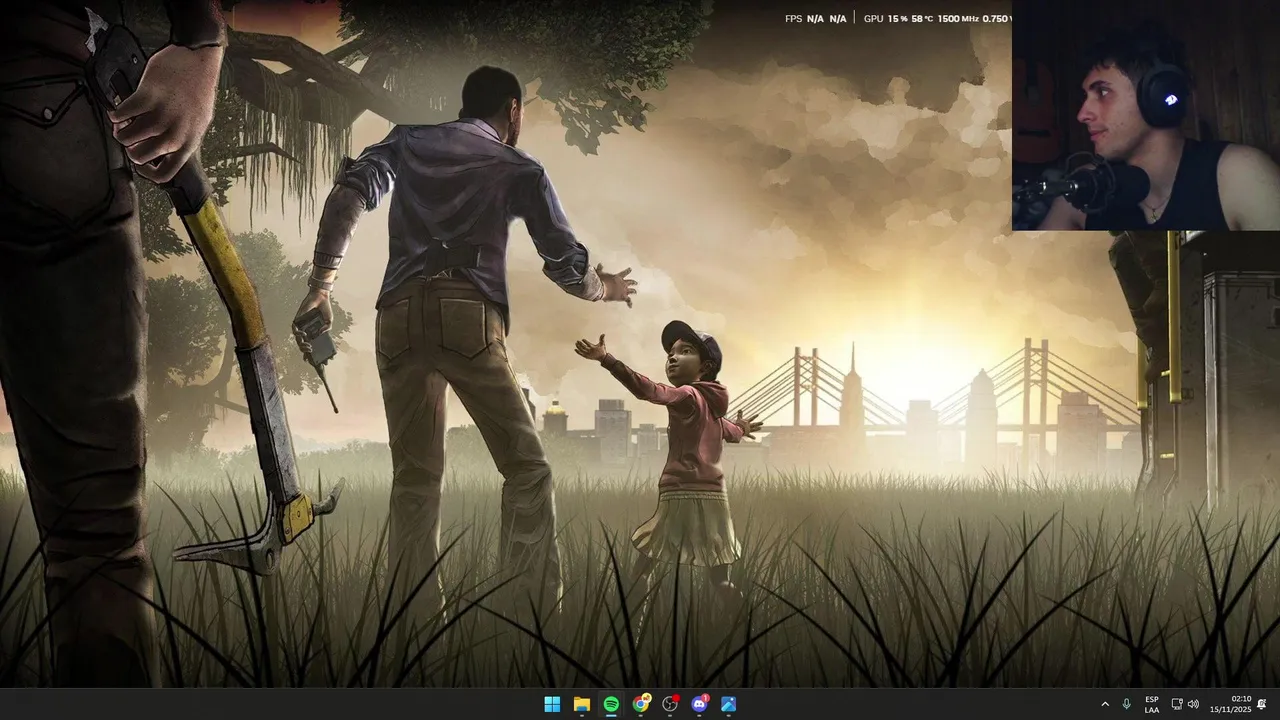Screen dimensions: 1280x720
Task: Show hidden system tray icons
Action: [x=1105, y=704]
